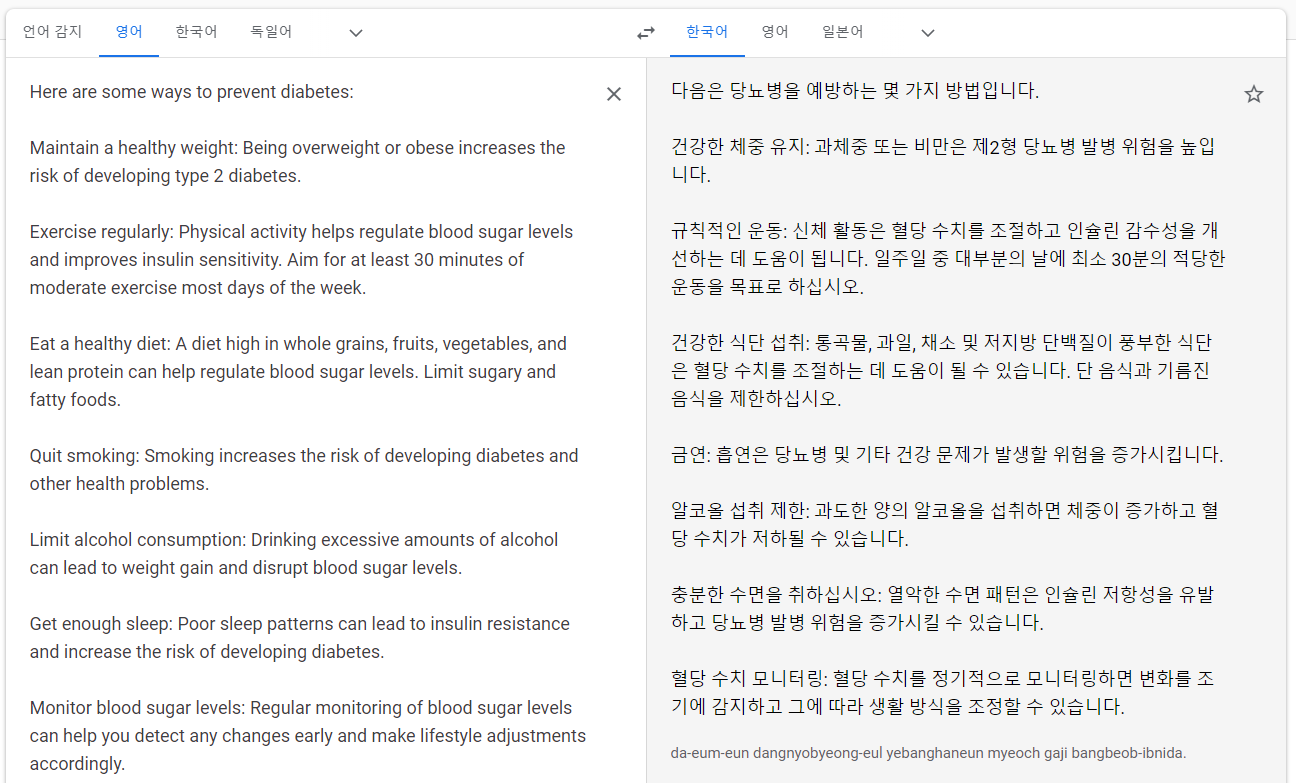Choose 영어 as the source language
Image resolution: width=1296 pixels, height=783 pixels.
click(x=129, y=32)
